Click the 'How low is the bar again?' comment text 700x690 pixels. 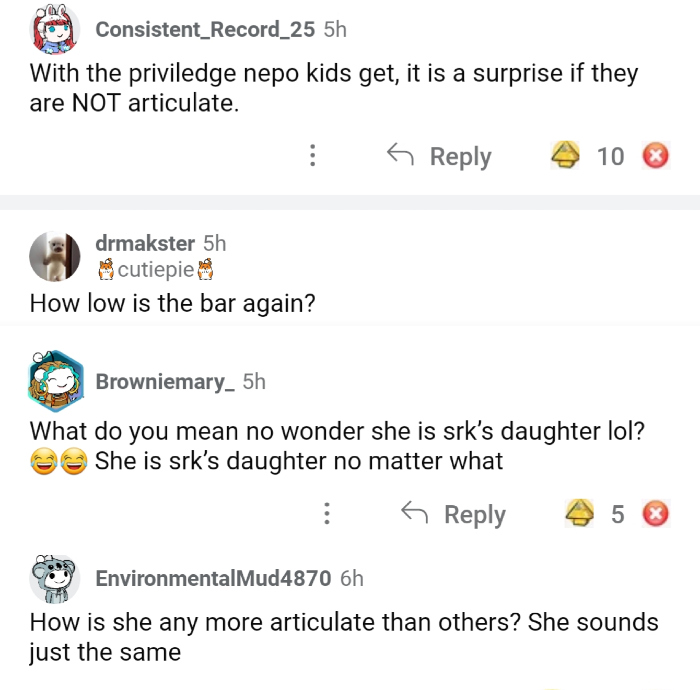(x=172, y=303)
